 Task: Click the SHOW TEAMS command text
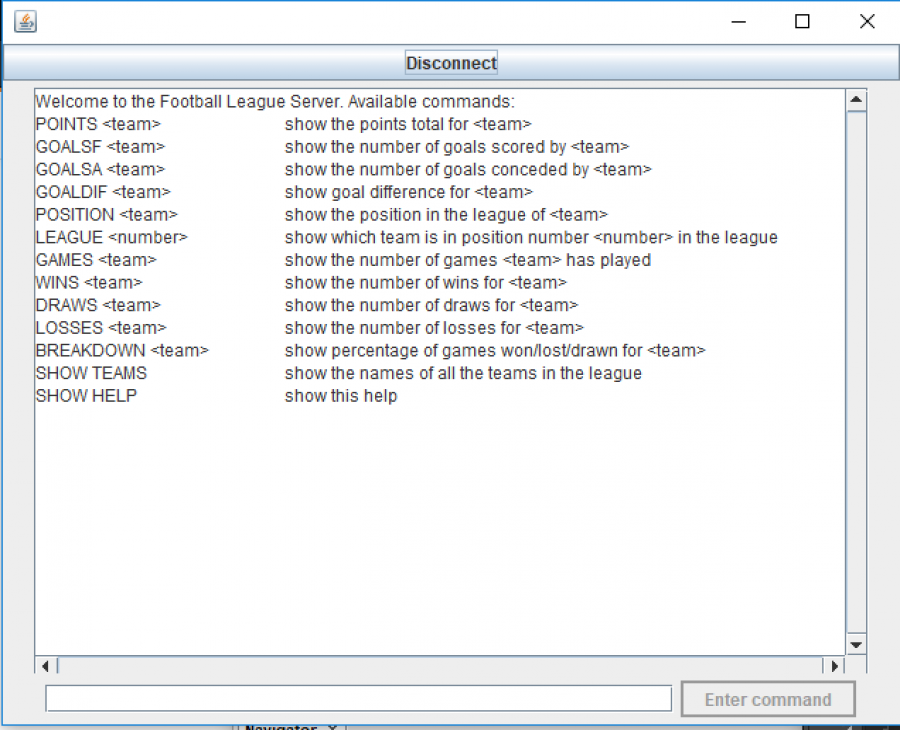point(91,373)
